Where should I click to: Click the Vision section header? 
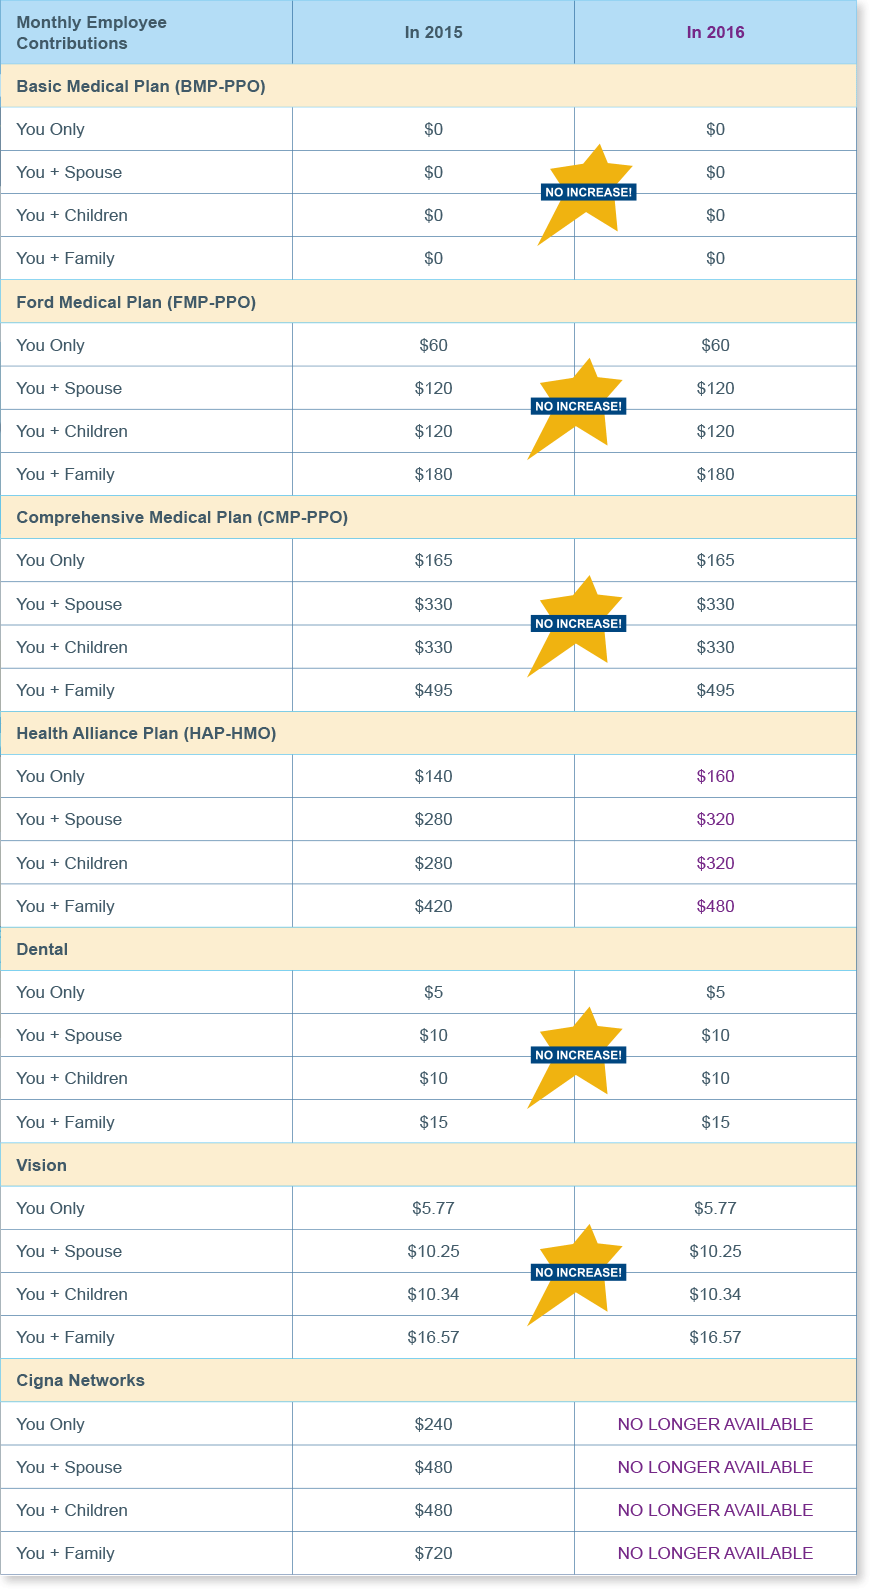tap(428, 1165)
